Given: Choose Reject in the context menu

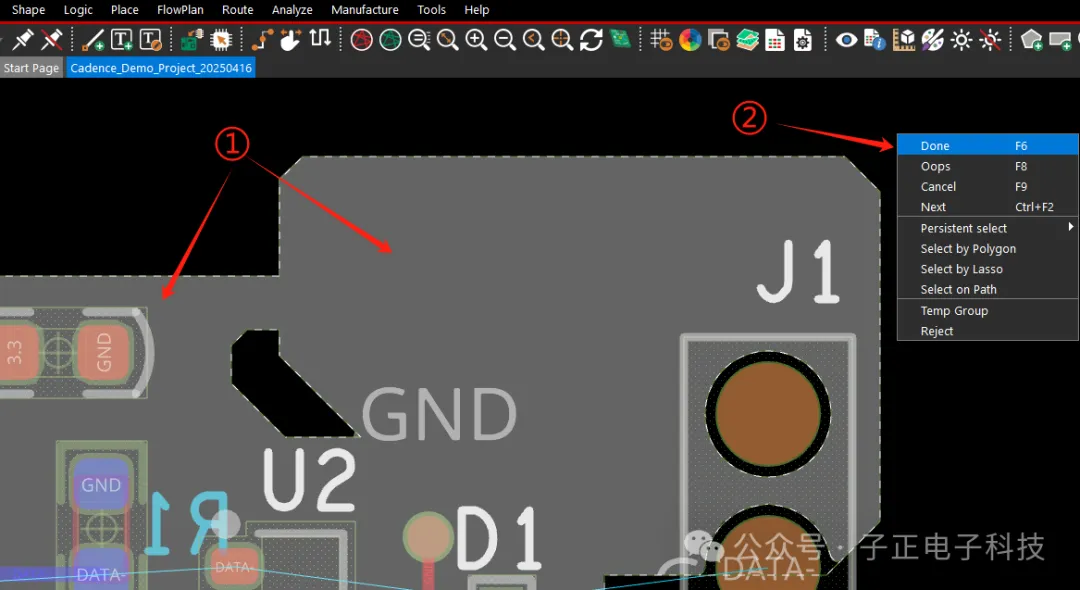Looking at the screenshot, I should (988, 331).
